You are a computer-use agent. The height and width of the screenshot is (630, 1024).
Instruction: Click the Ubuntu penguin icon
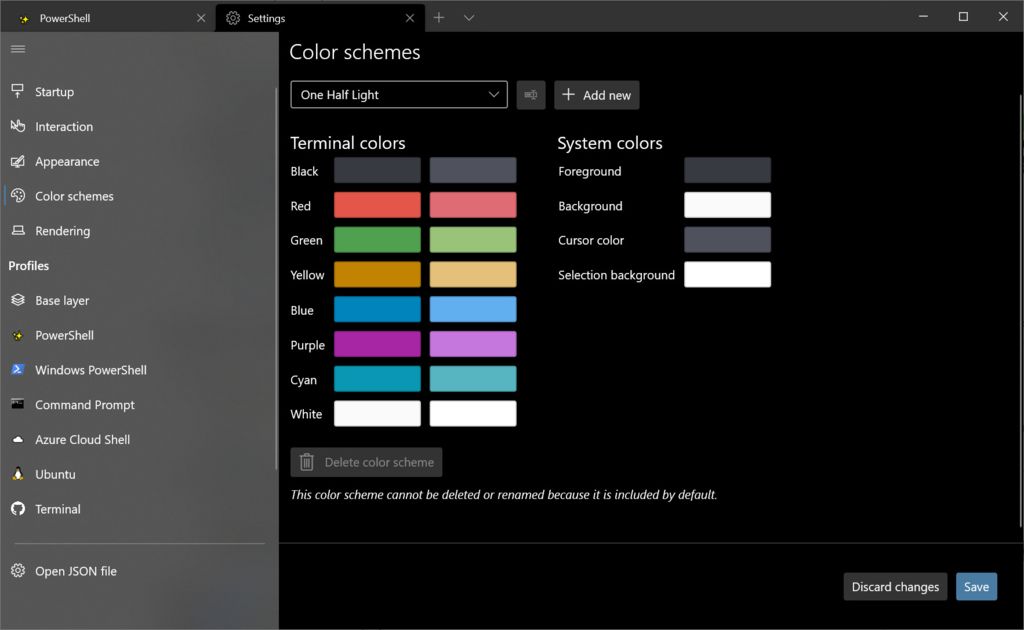coord(18,474)
